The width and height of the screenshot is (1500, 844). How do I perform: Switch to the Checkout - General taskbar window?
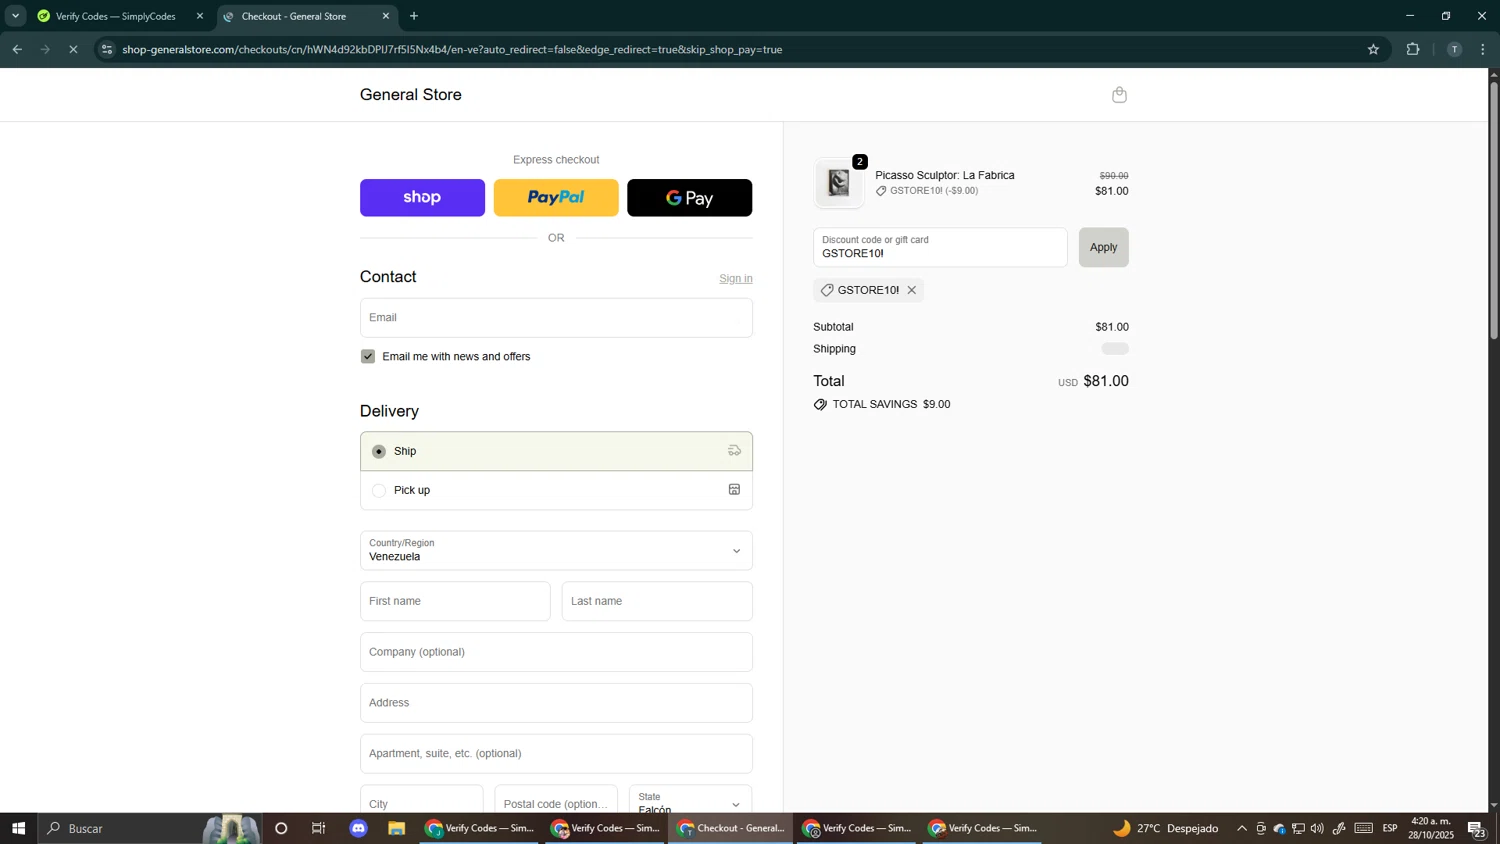click(x=731, y=828)
